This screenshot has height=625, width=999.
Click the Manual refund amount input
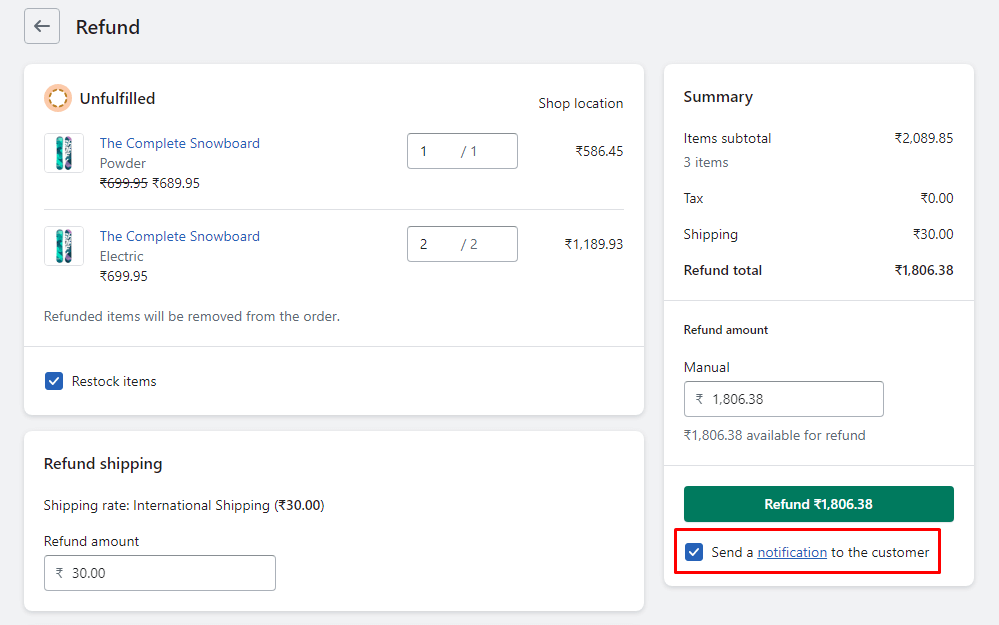783,399
